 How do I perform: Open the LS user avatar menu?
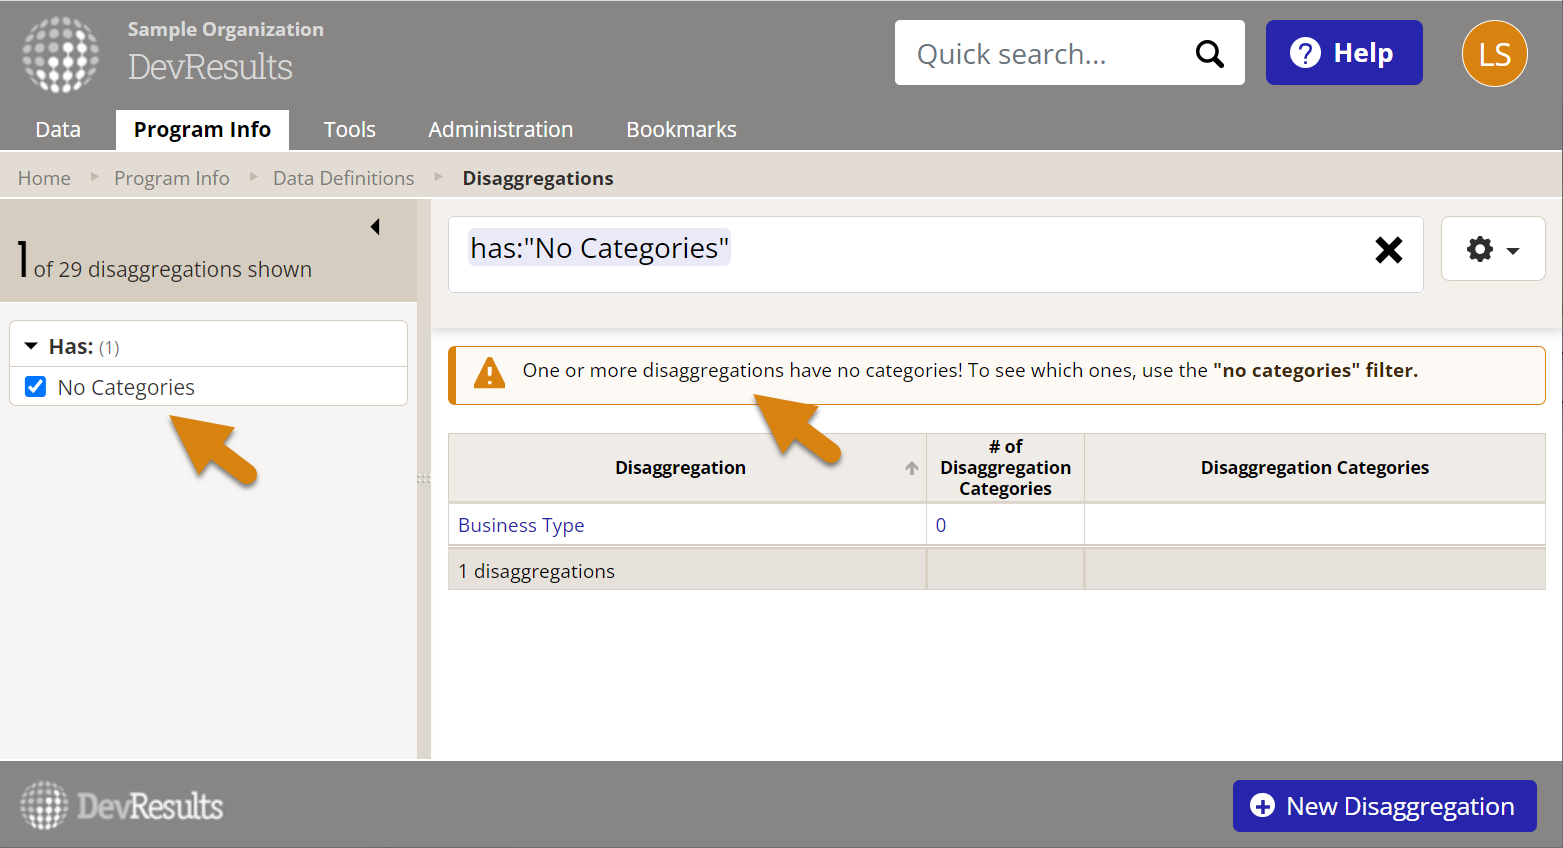(1494, 54)
